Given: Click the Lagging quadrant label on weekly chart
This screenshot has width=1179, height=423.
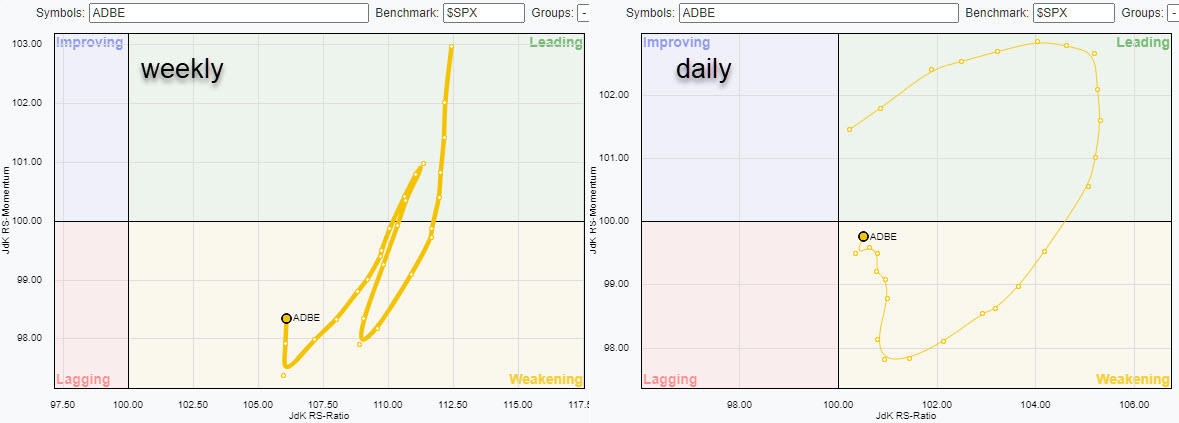Looking at the screenshot, I should tap(83, 380).
